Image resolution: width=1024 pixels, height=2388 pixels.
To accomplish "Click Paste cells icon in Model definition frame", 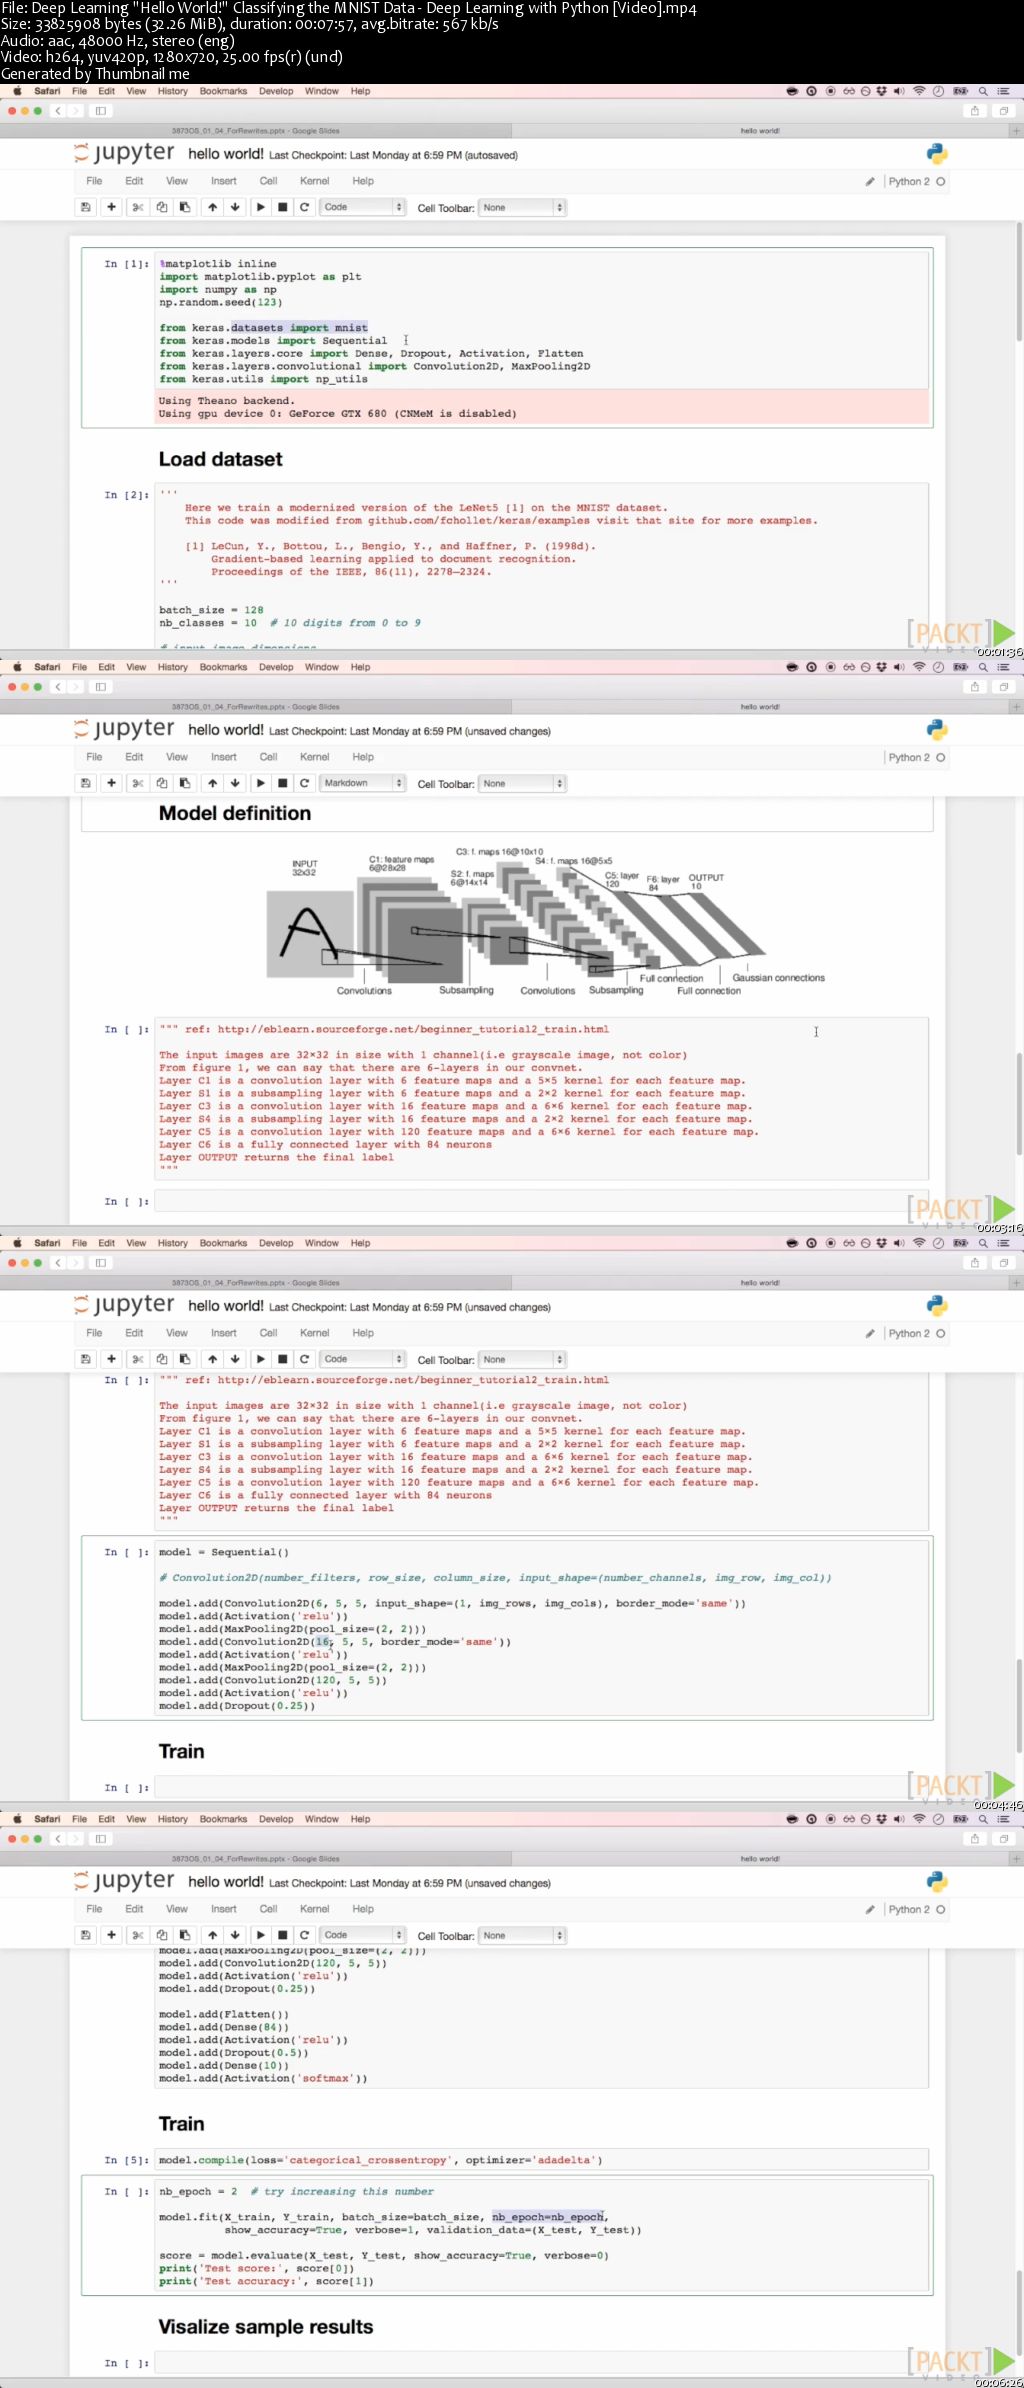I will coord(185,783).
